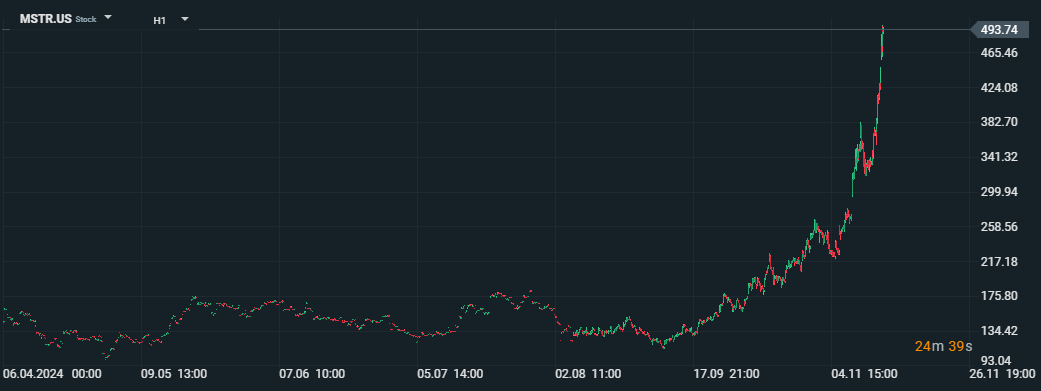This screenshot has width=1041, height=391.
Task: Click the 217.18 price level label
Action: [999, 262]
